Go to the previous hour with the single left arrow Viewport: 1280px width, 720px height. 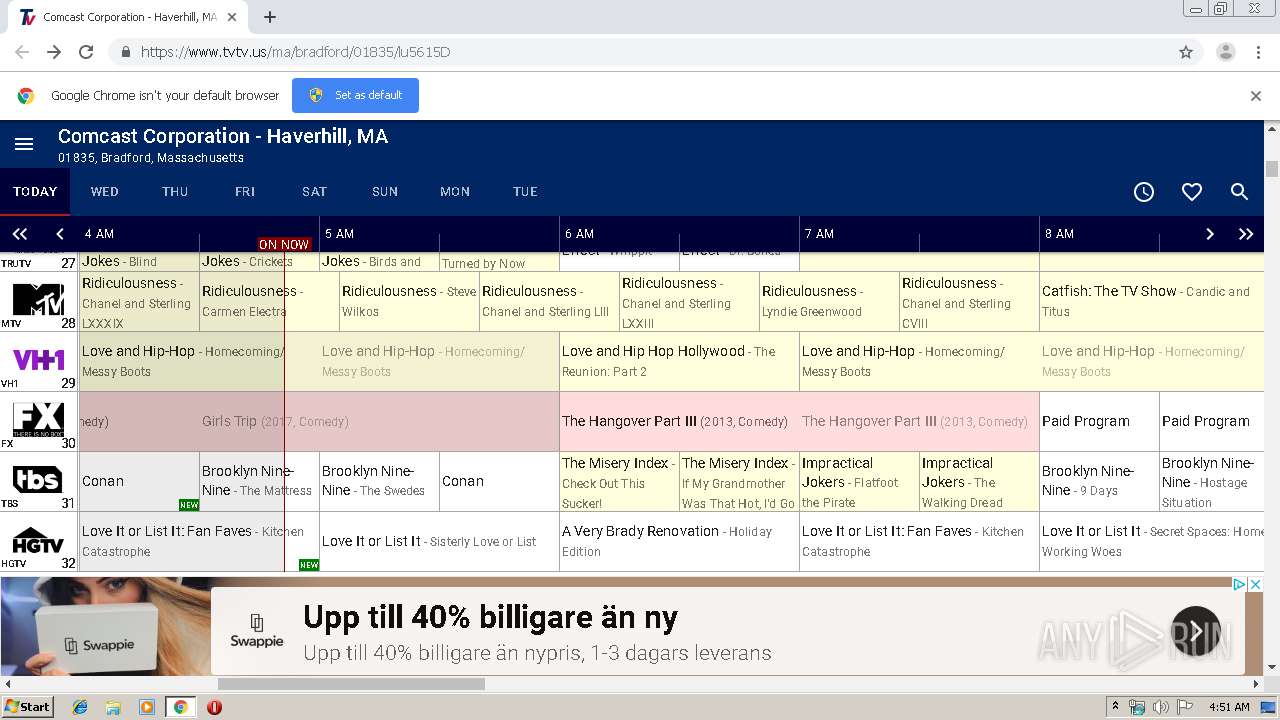[x=60, y=234]
